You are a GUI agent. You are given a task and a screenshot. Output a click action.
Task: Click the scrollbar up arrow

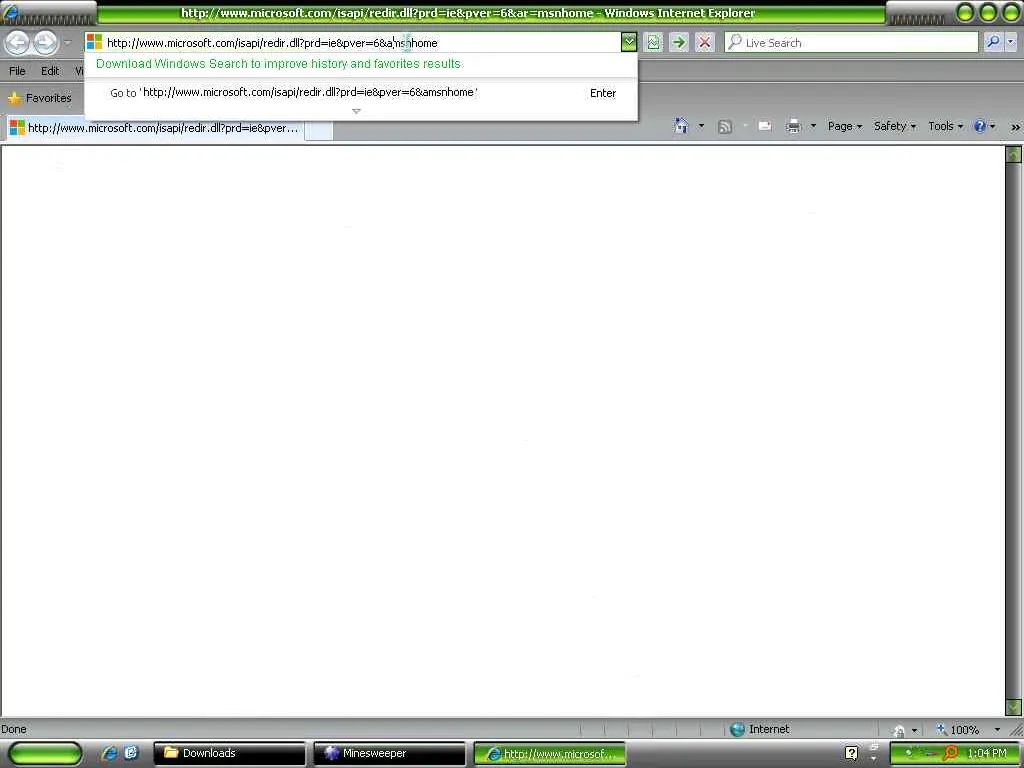click(1014, 155)
